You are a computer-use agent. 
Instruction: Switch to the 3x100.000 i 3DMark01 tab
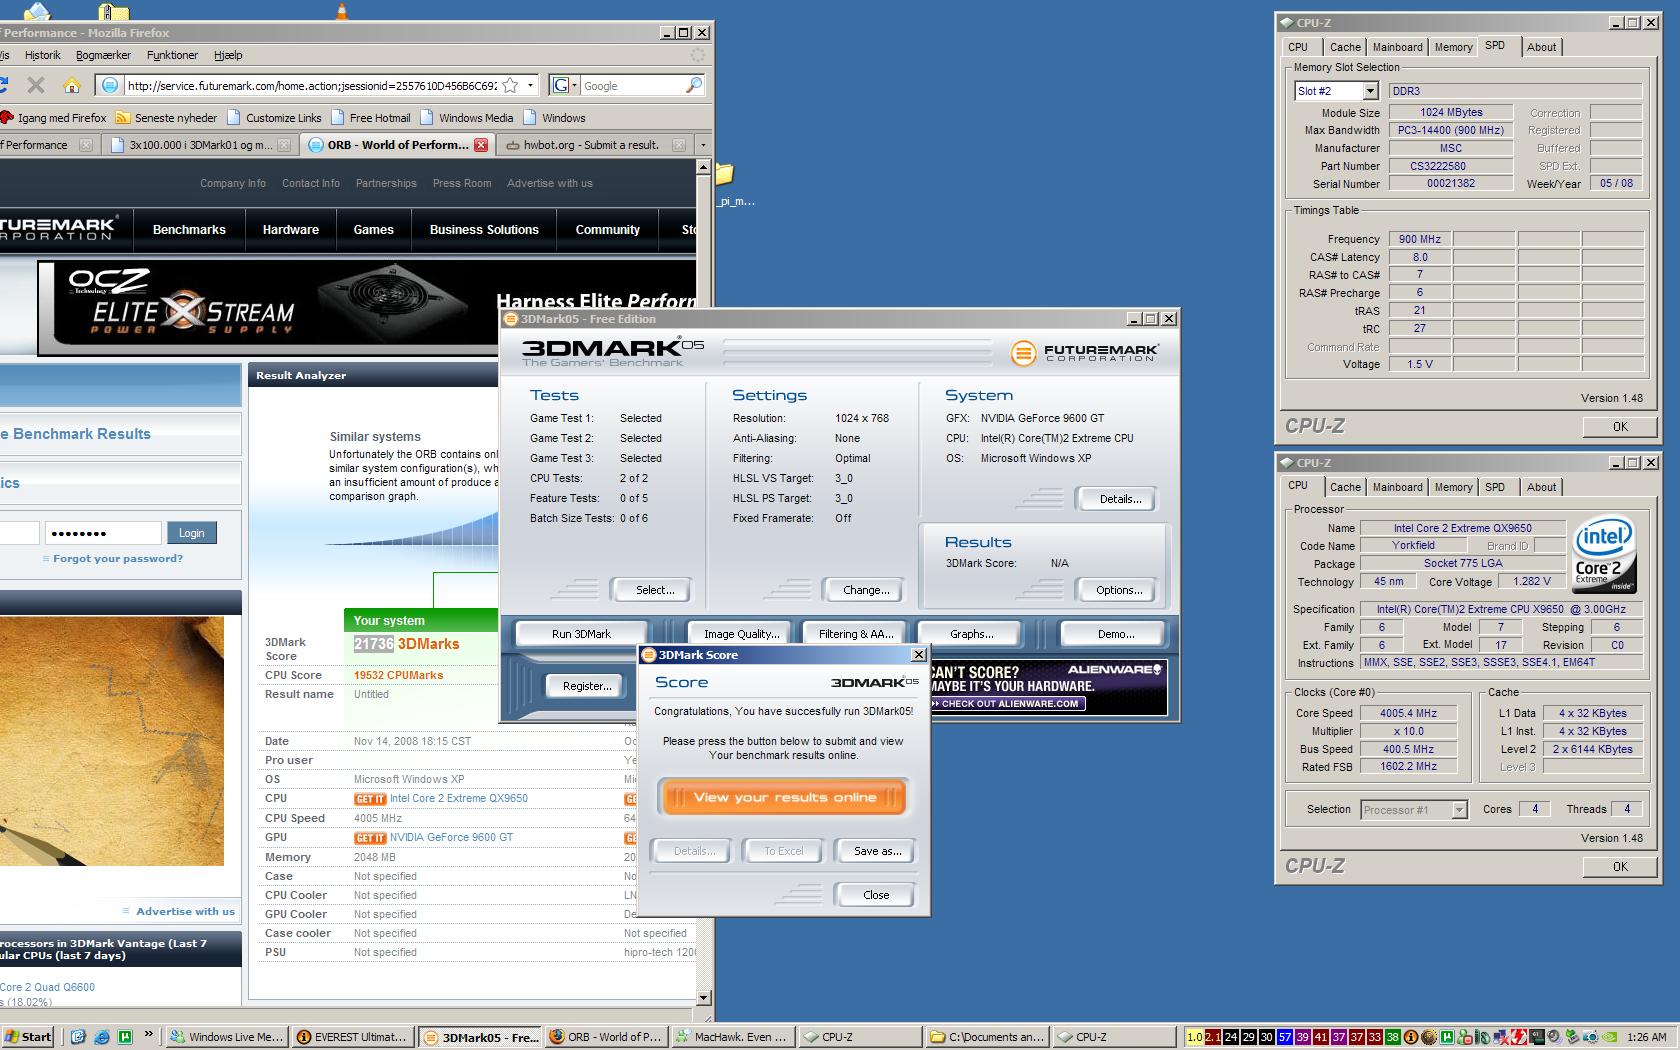pyautogui.click(x=200, y=145)
